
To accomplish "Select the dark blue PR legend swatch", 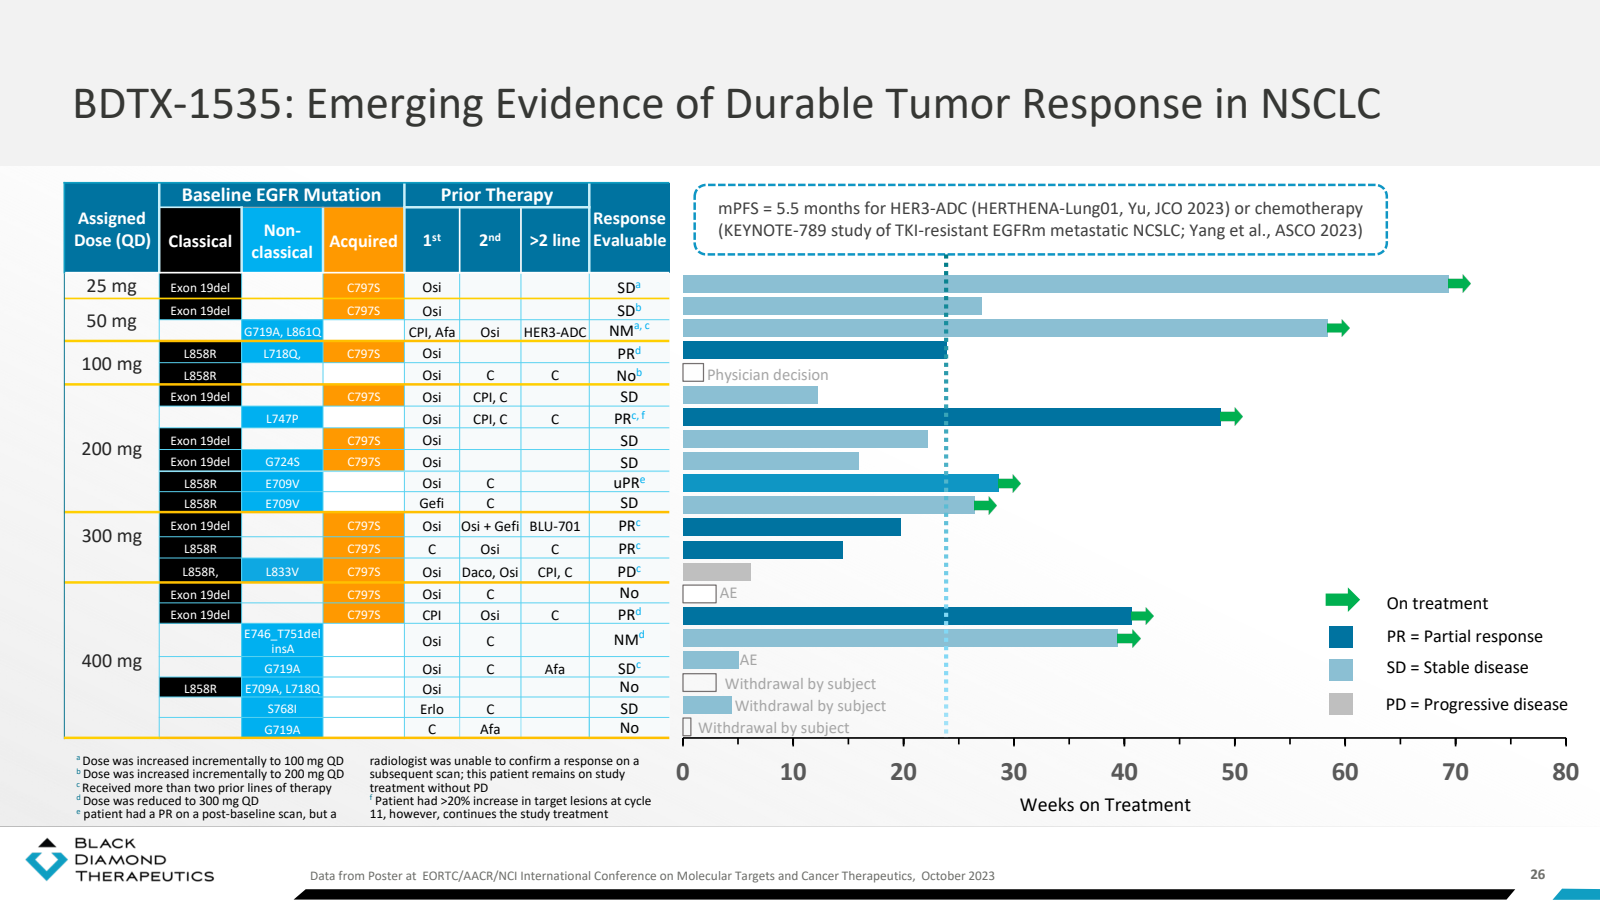I will [x=1341, y=637].
